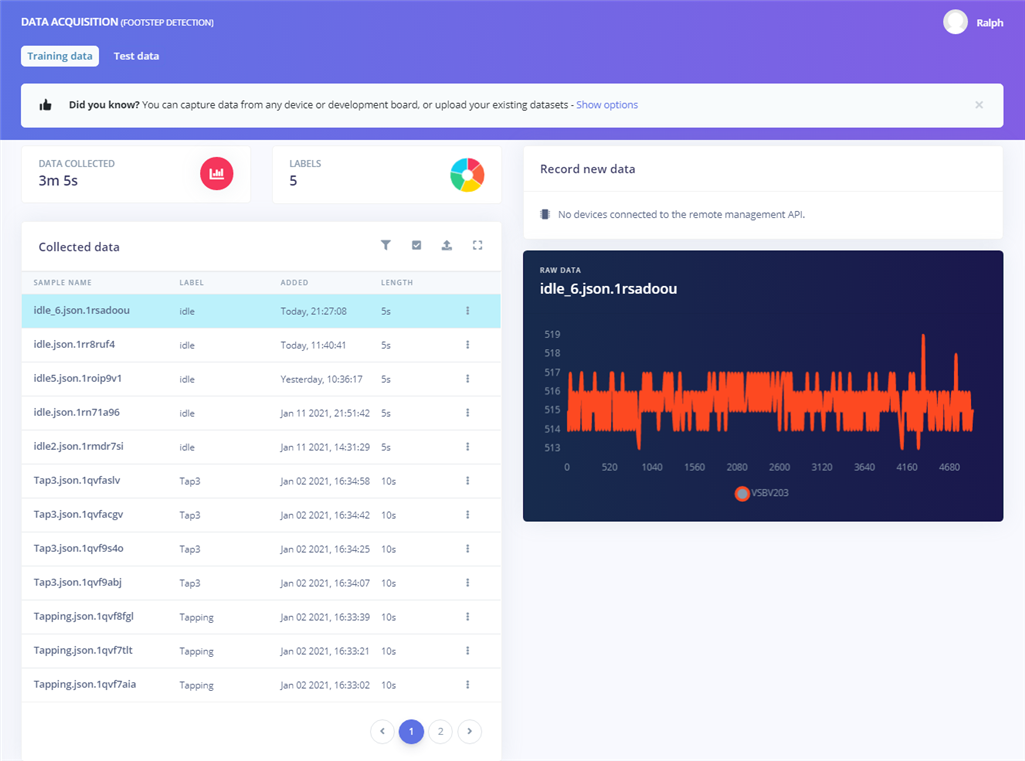Open the options menu for idle_6.json.1rsadoou

tap(467, 311)
